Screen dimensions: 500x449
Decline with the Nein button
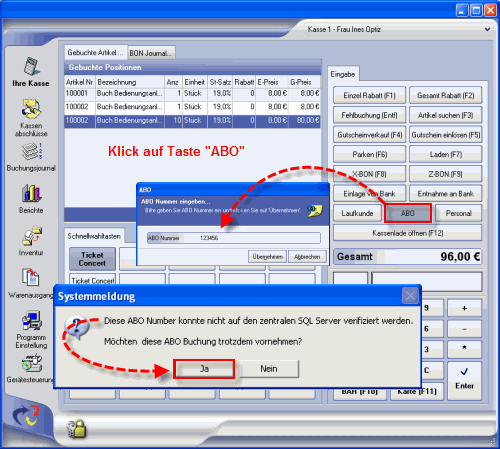[269, 369]
